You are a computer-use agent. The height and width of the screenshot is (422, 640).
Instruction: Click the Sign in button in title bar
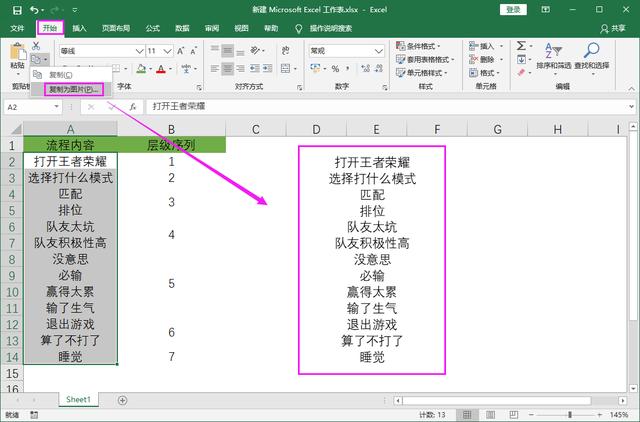[x=513, y=9]
